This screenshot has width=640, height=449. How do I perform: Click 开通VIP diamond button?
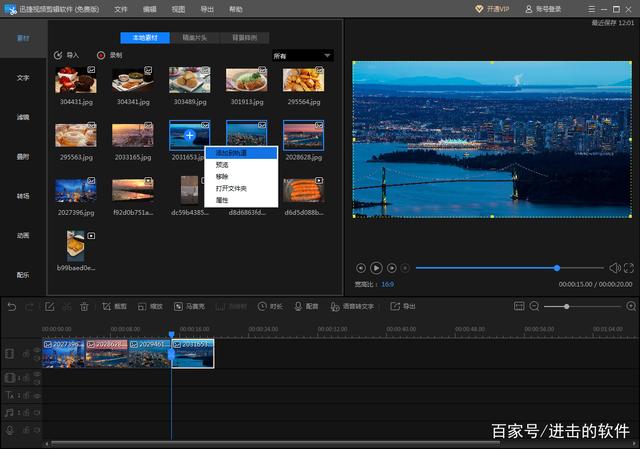(x=492, y=9)
